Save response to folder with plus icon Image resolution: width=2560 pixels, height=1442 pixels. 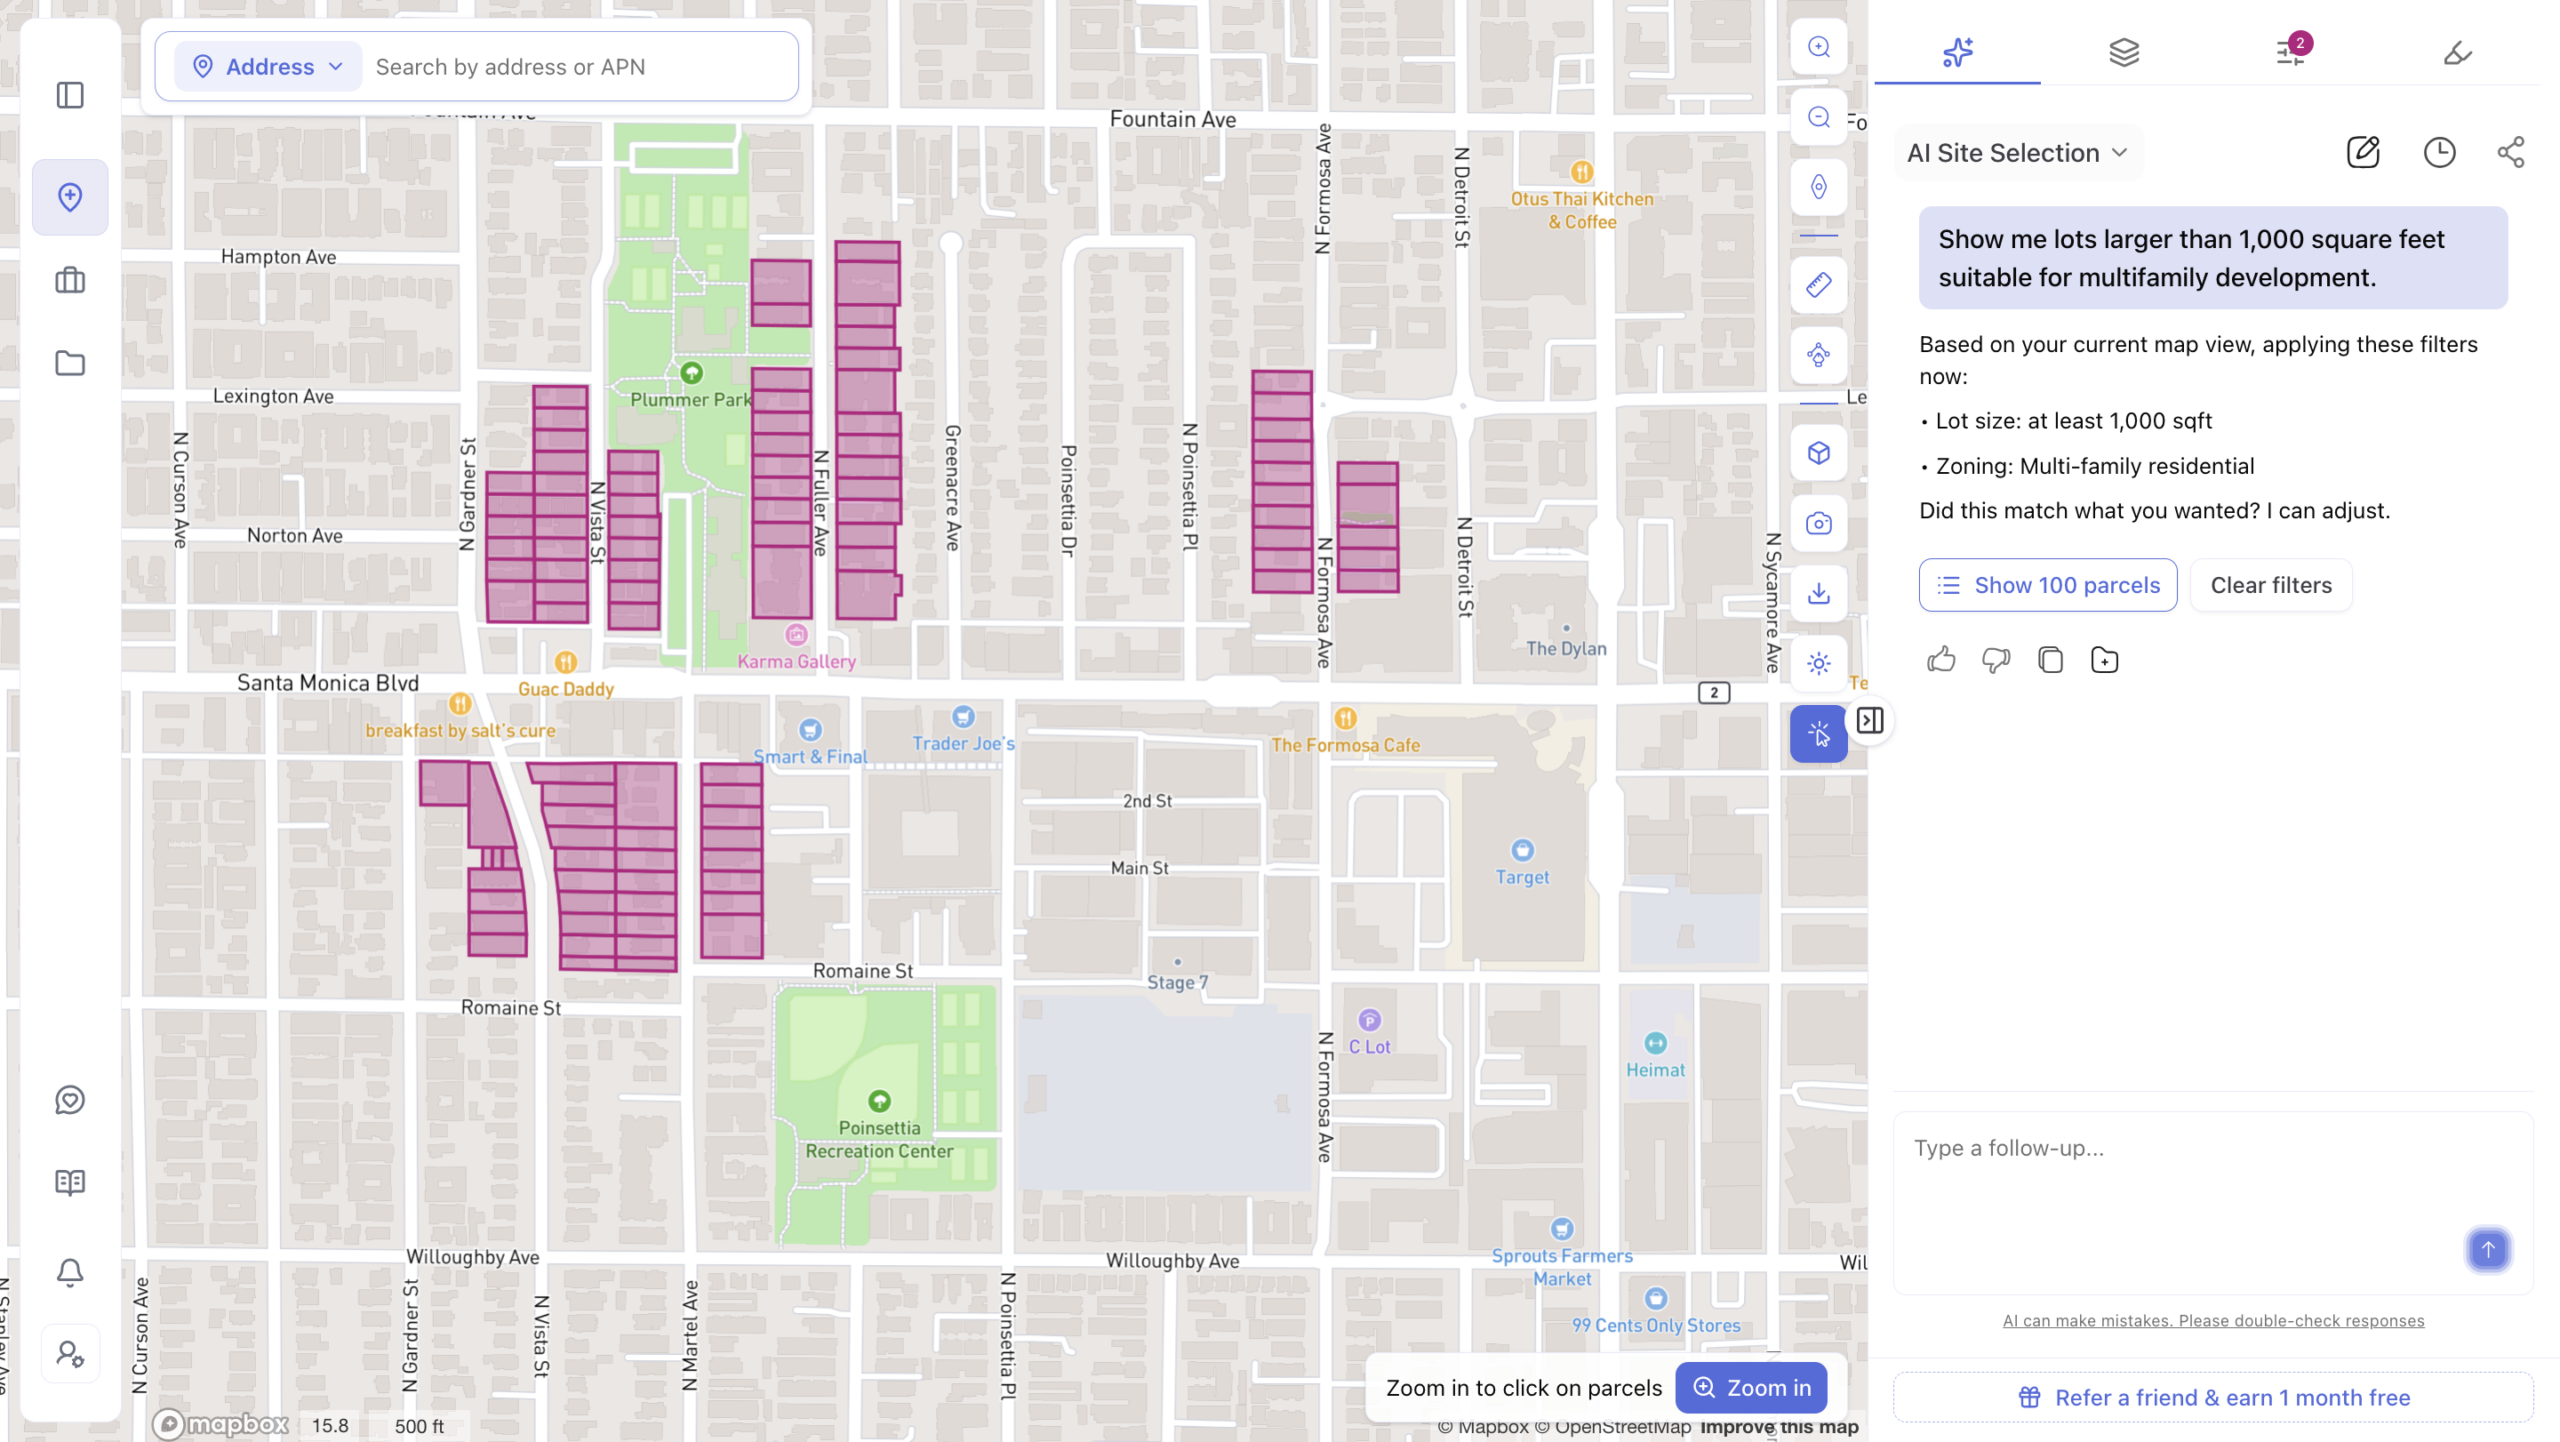[2104, 660]
